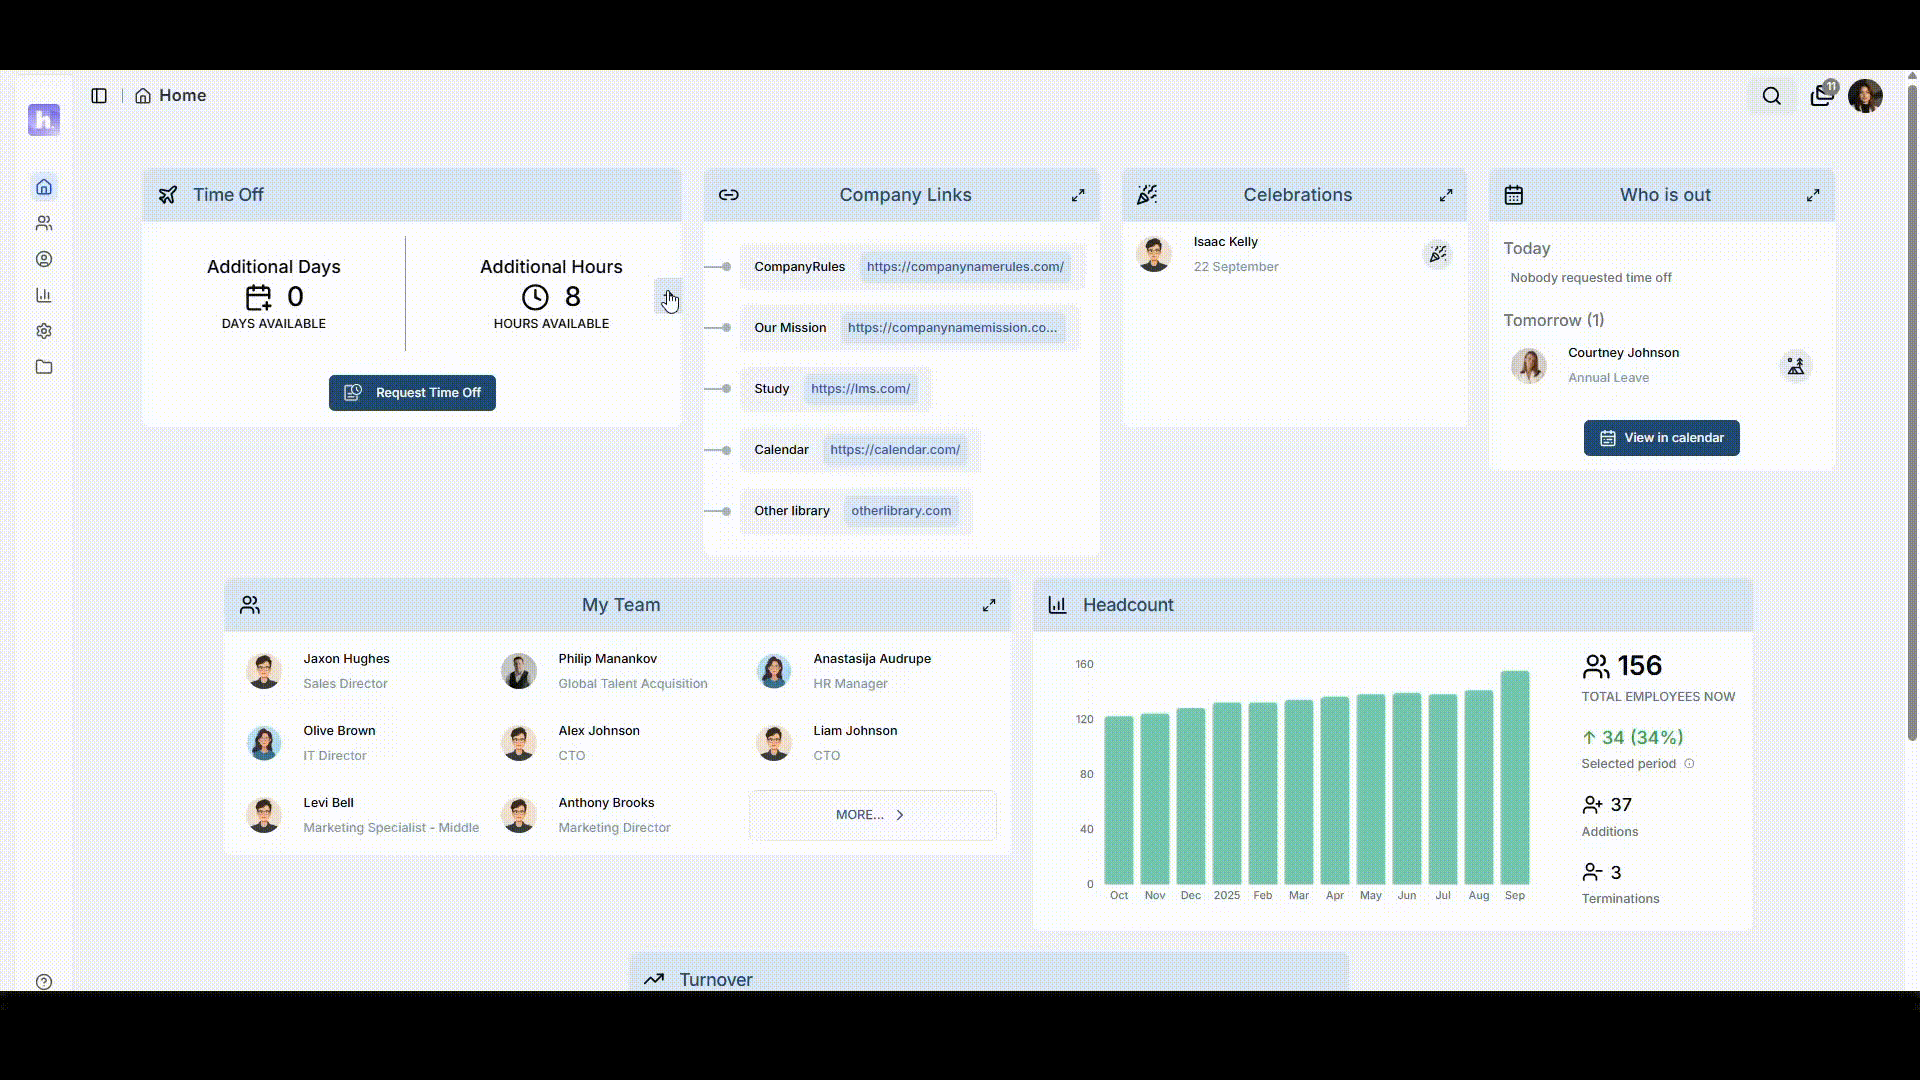This screenshot has height=1080, width=1920.
Task: Expand the Celebrations widget
Action: point(1446,195)
